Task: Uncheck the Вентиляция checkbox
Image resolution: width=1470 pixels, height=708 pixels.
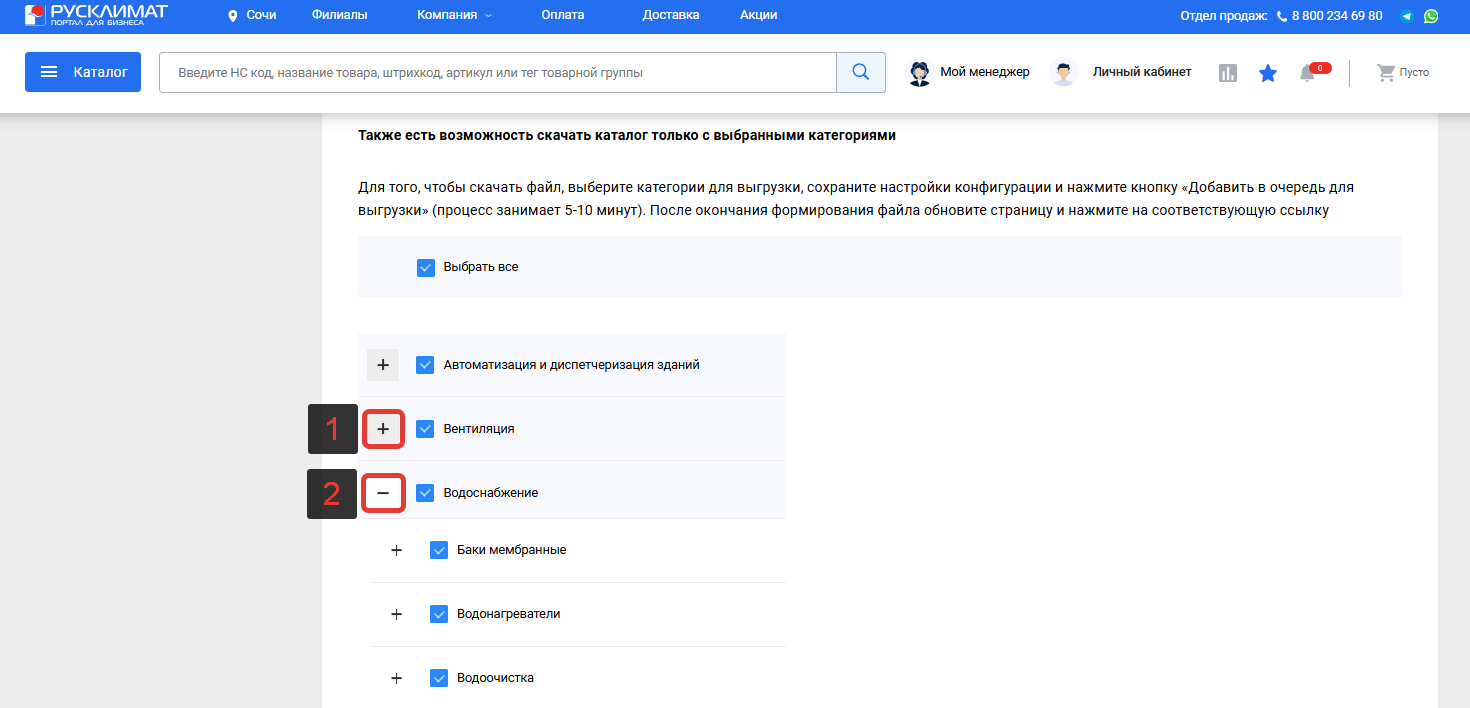Action: [425, 429]
